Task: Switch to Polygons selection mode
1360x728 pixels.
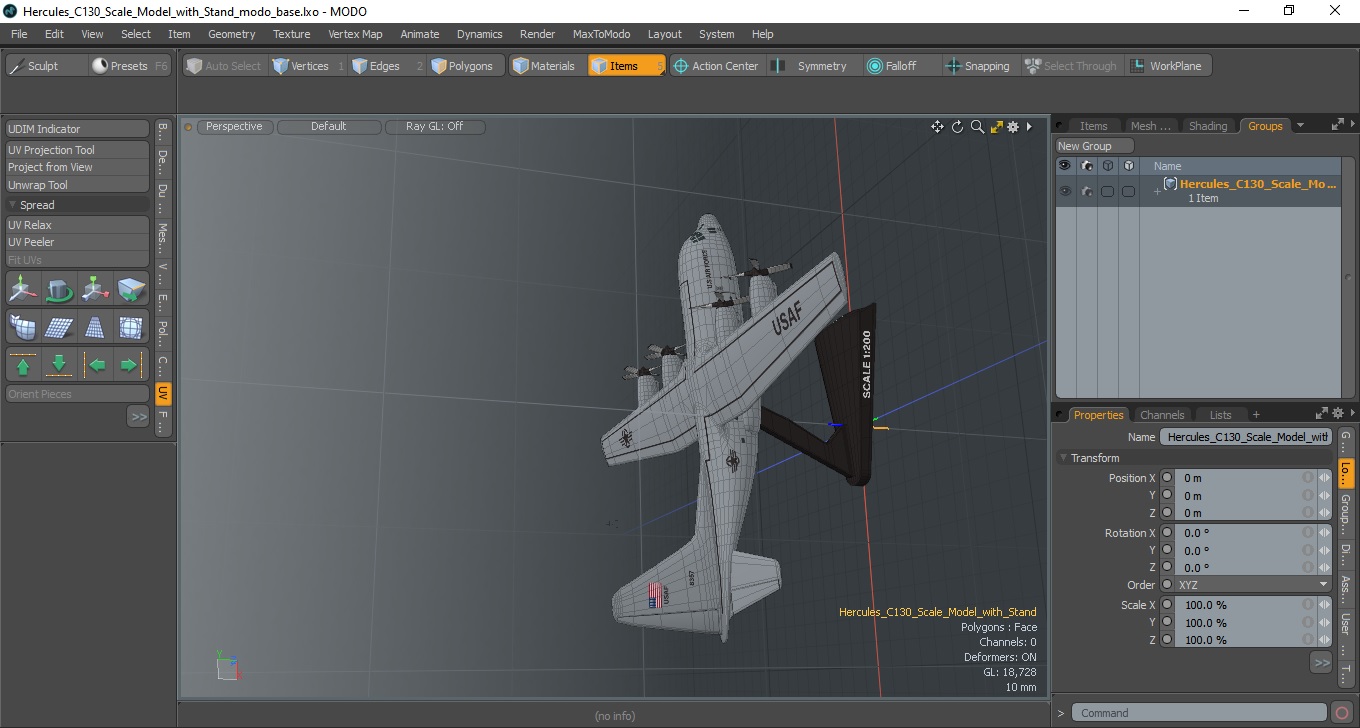Action: click(466, 66)
